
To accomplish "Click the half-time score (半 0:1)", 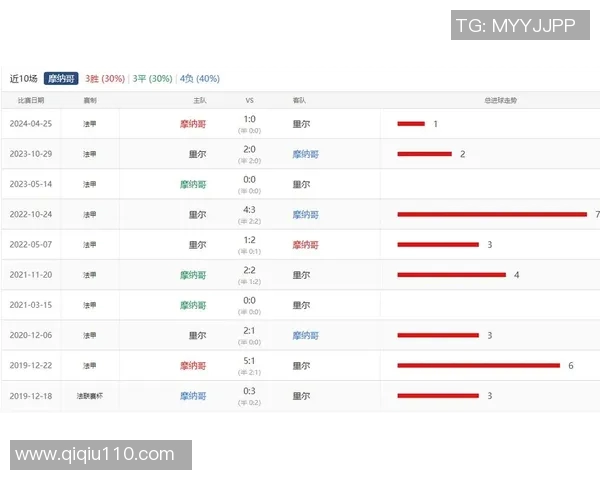I will [249, 252].
